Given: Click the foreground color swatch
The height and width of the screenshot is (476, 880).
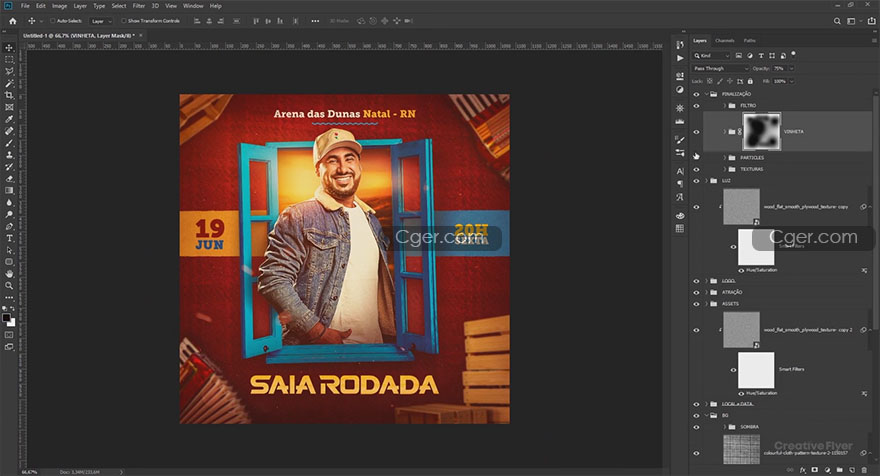Looking at the screenshot, I should [x=6, y=318].
